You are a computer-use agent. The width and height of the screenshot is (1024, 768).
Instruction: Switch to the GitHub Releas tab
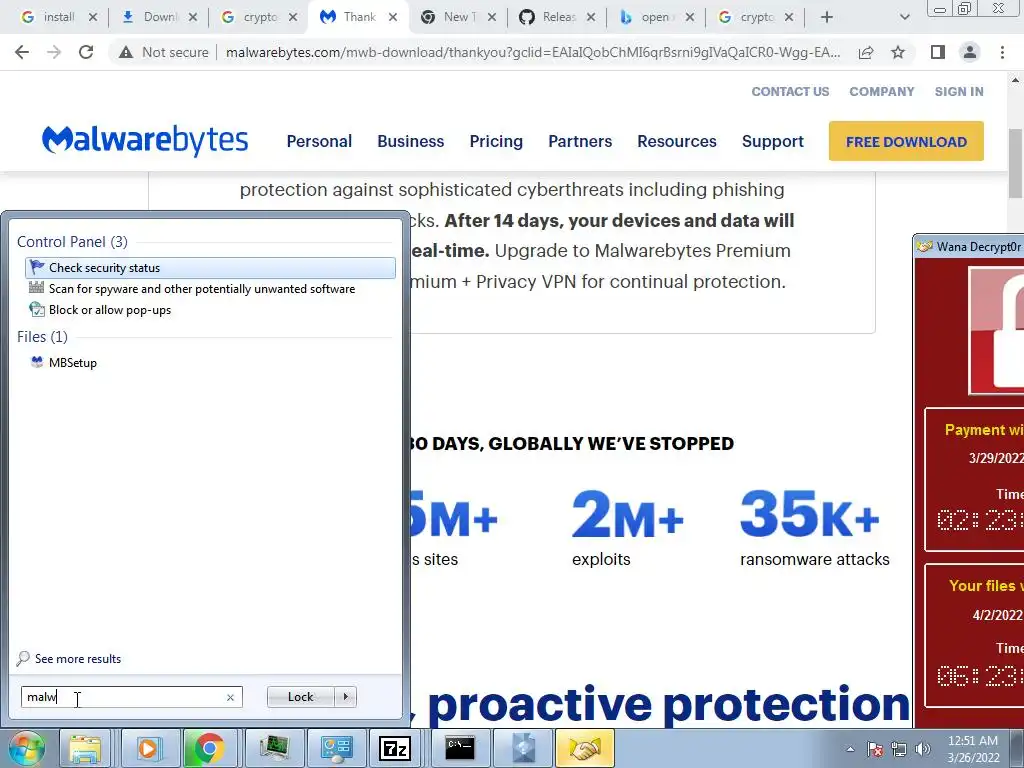point(548,17)
